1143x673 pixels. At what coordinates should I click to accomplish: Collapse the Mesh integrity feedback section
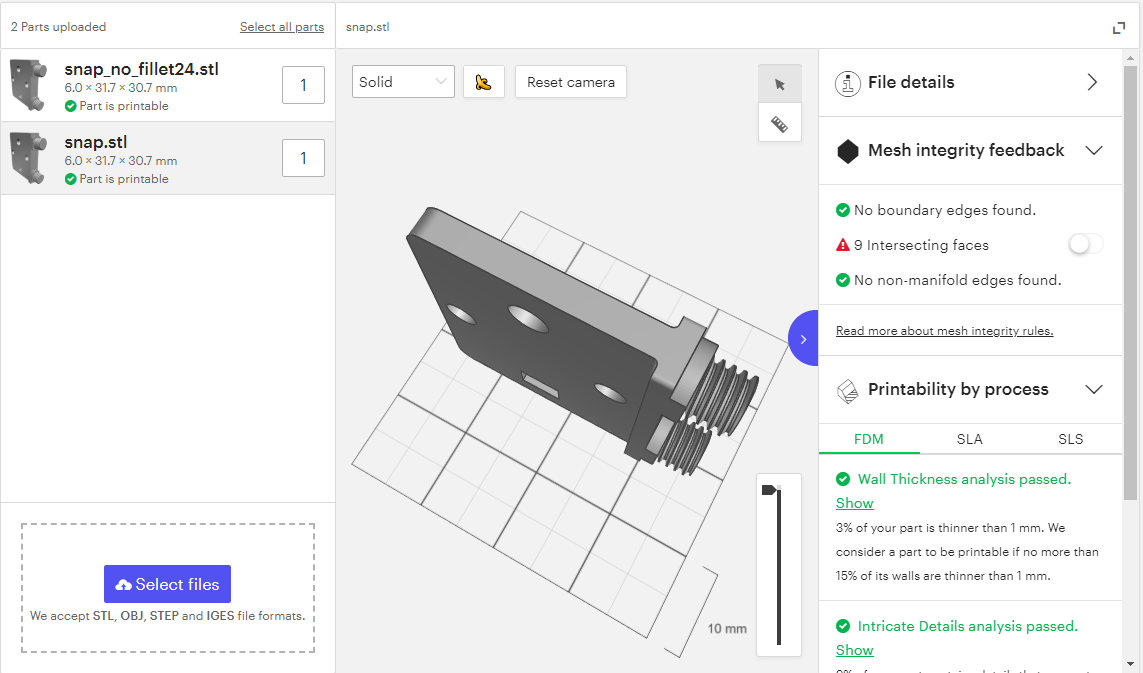(x=1094, y=150)
